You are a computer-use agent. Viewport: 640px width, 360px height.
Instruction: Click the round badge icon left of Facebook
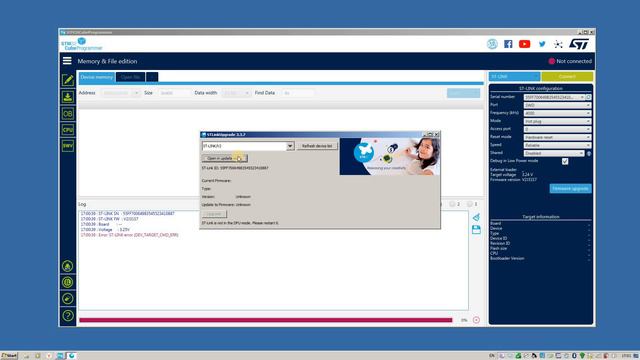coord(492,44)
